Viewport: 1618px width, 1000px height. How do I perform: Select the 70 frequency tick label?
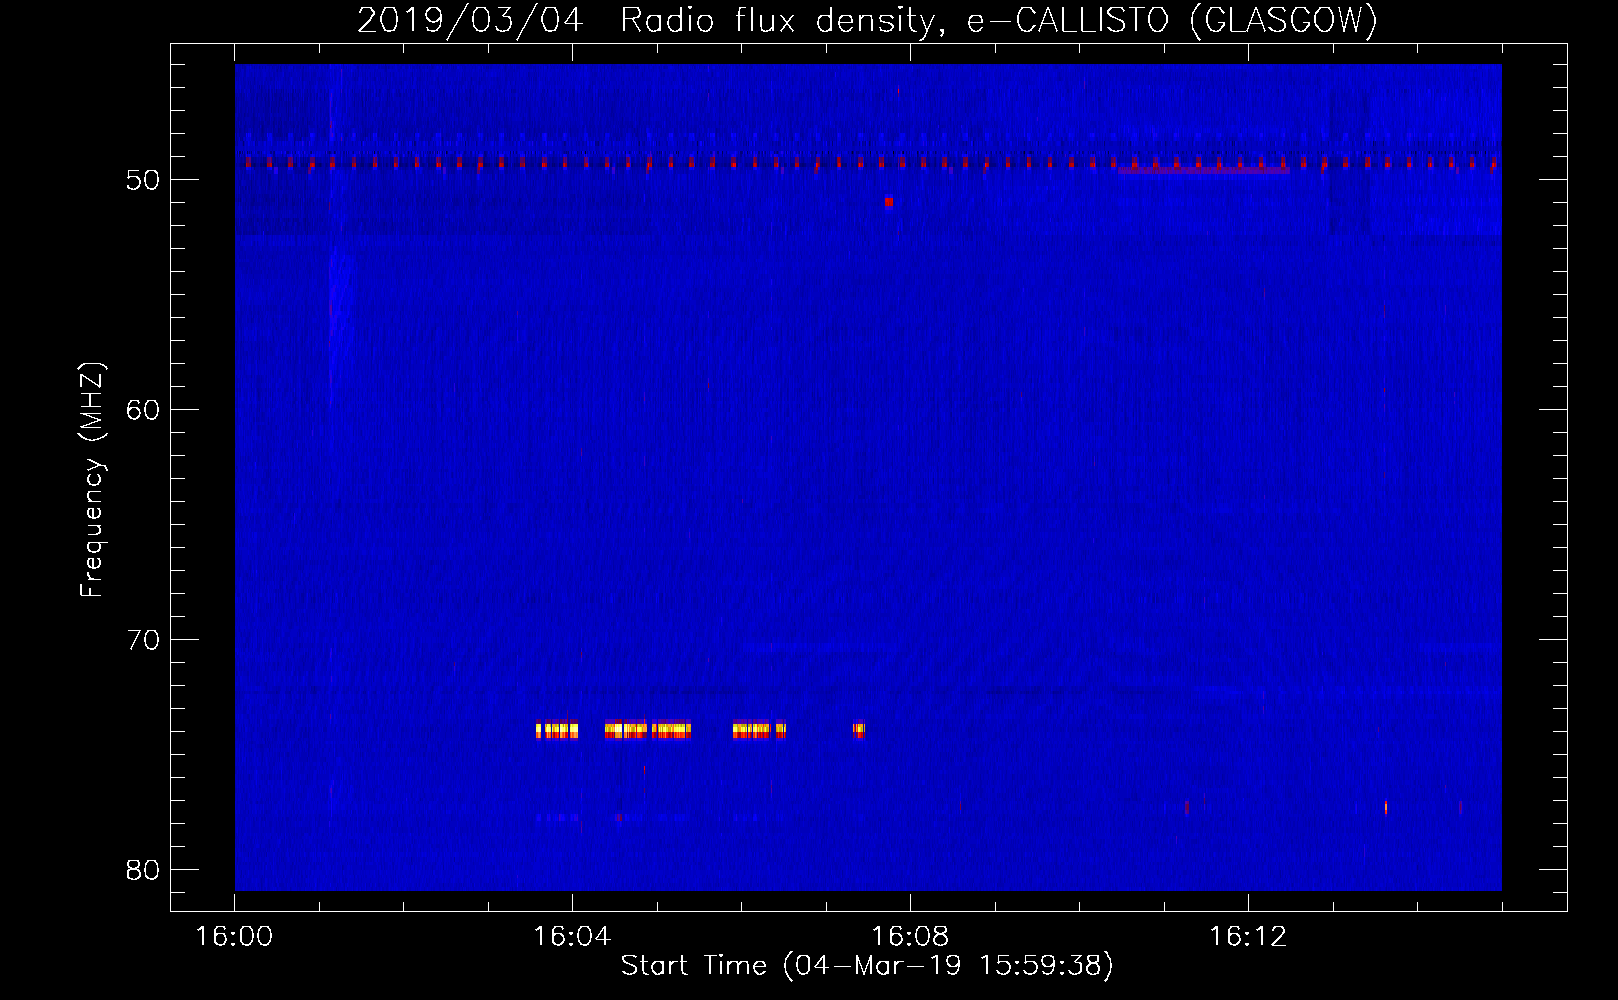143,640
